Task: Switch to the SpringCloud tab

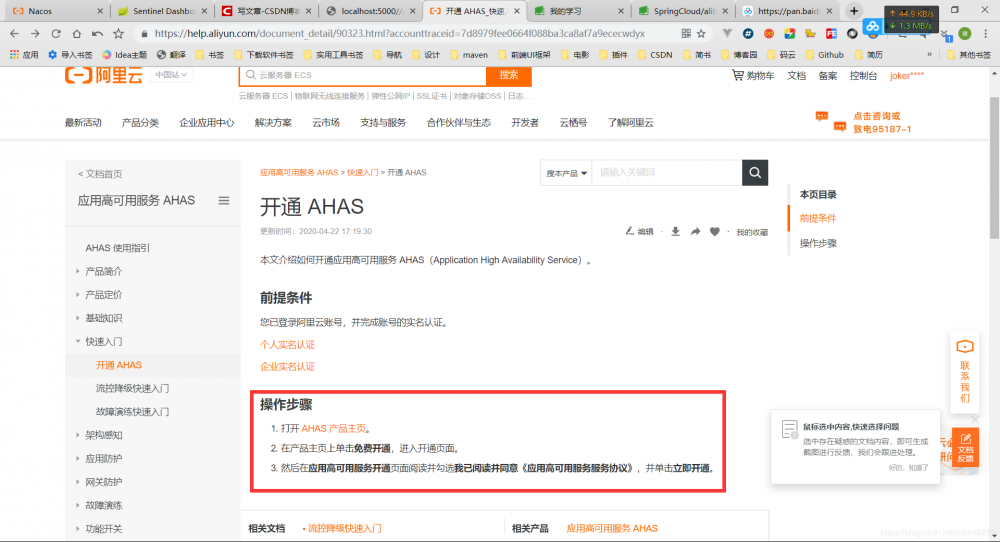Action: [682, 11]
